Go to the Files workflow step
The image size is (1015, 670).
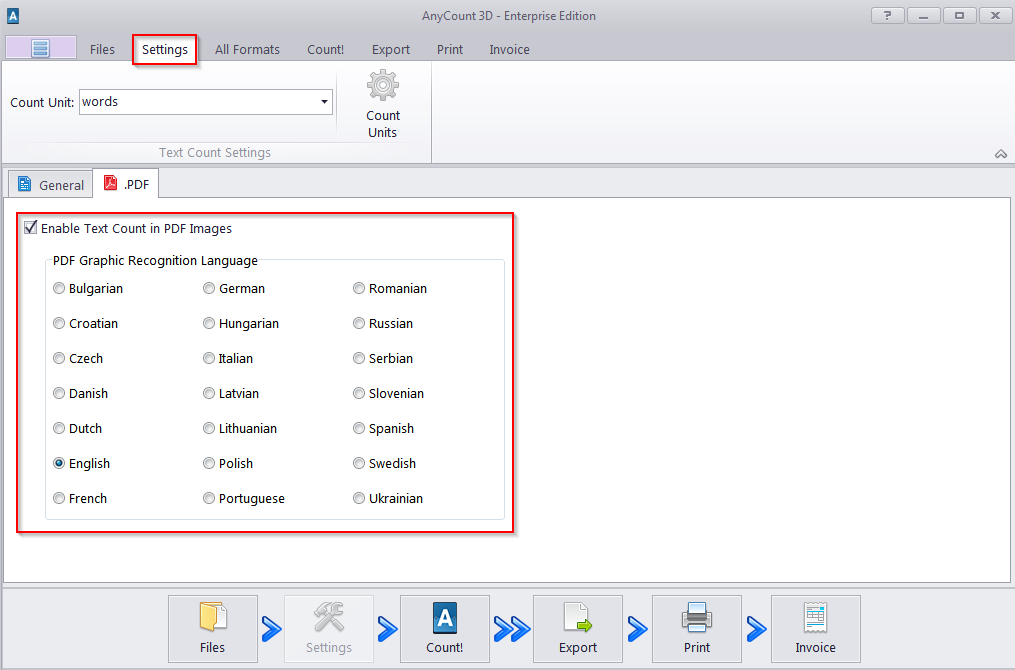213,629
